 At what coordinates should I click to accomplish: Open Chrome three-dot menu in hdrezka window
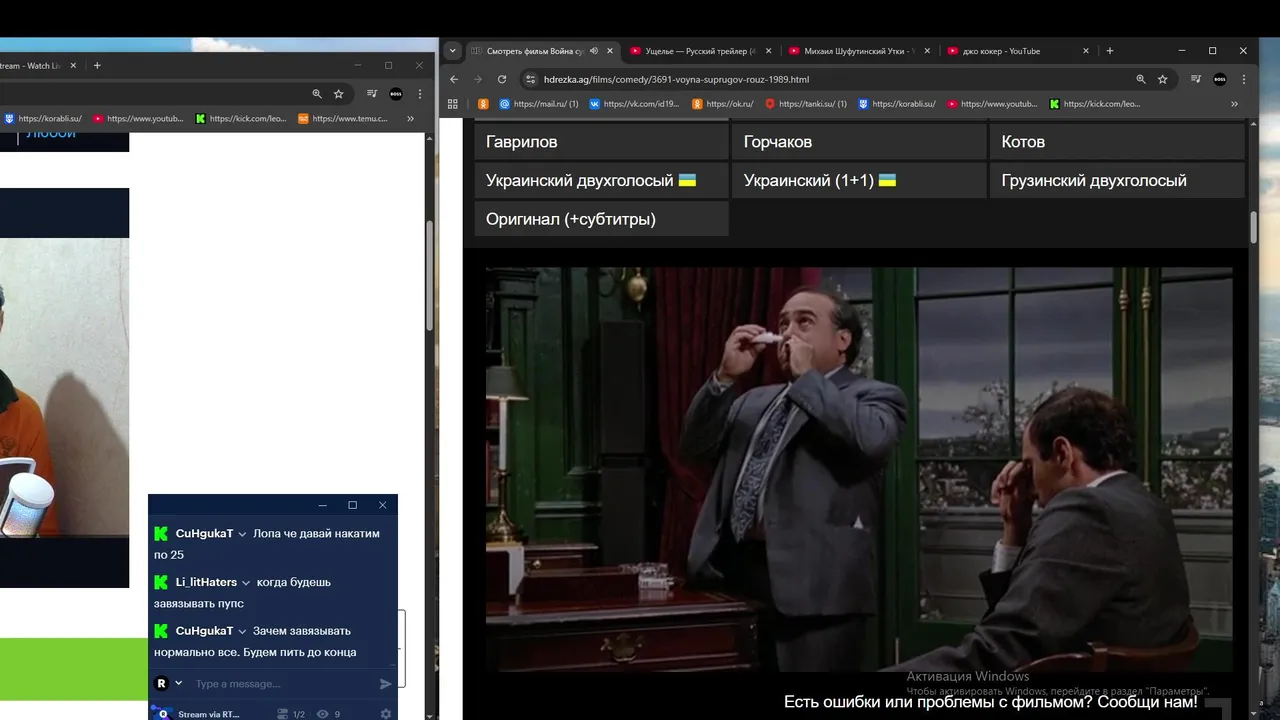1244,79
